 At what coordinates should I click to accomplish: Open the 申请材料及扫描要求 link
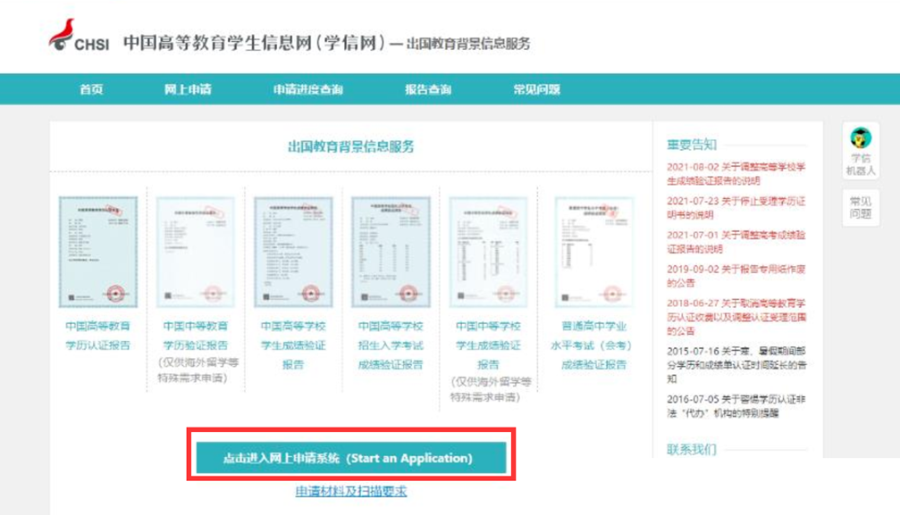(351, 491)
